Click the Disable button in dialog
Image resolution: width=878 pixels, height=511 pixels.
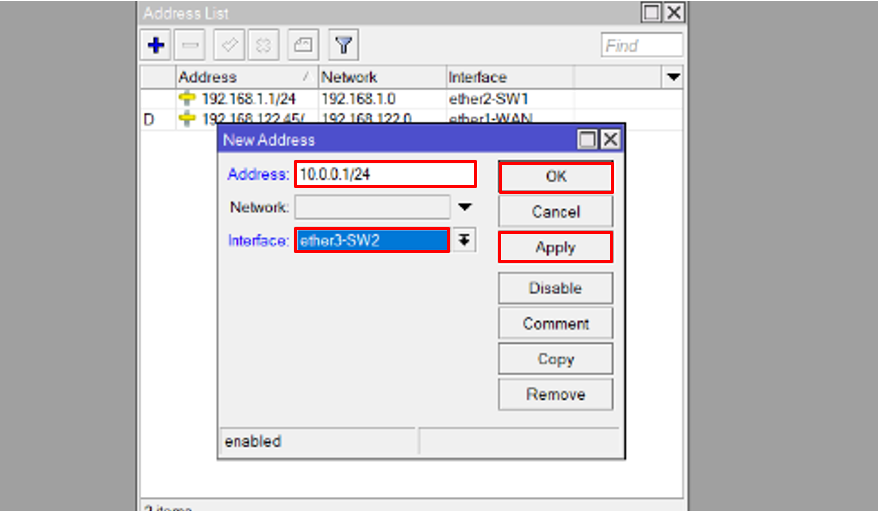click(x=555, y=288)
